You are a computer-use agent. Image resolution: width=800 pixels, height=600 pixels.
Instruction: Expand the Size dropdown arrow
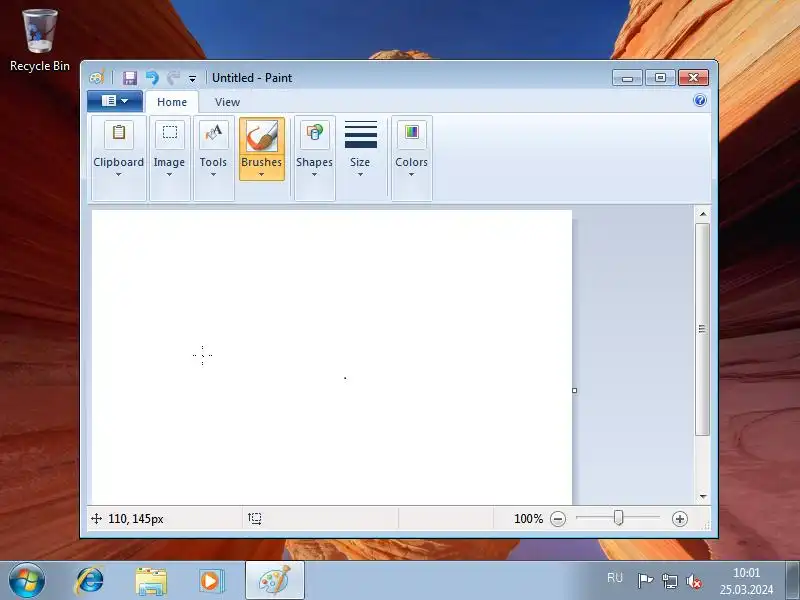coord(360,174)
